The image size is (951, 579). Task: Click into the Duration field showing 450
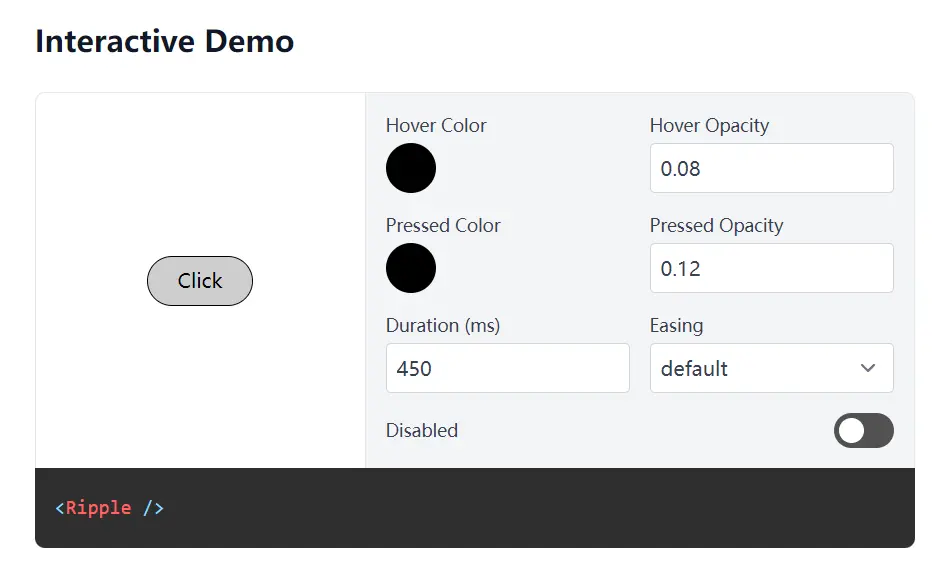pos(507,368)
